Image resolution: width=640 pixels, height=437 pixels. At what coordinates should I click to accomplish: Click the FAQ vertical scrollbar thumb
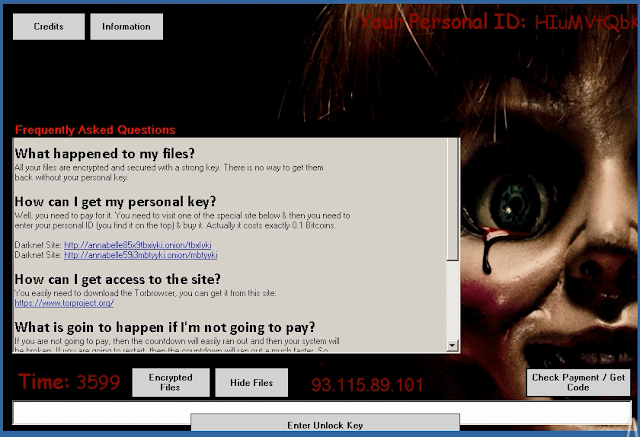click(x=452, y=199)
